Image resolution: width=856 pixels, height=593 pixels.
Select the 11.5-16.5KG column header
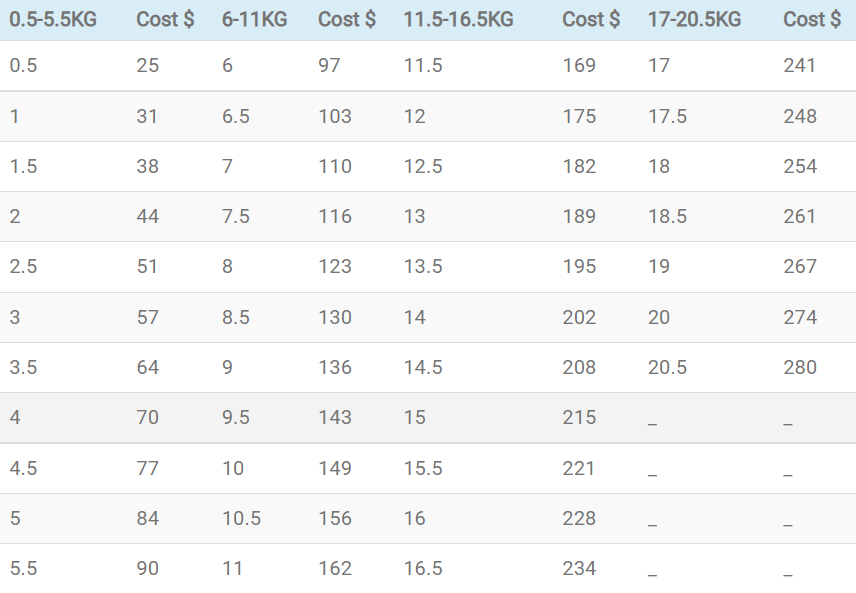coord(458,19)
